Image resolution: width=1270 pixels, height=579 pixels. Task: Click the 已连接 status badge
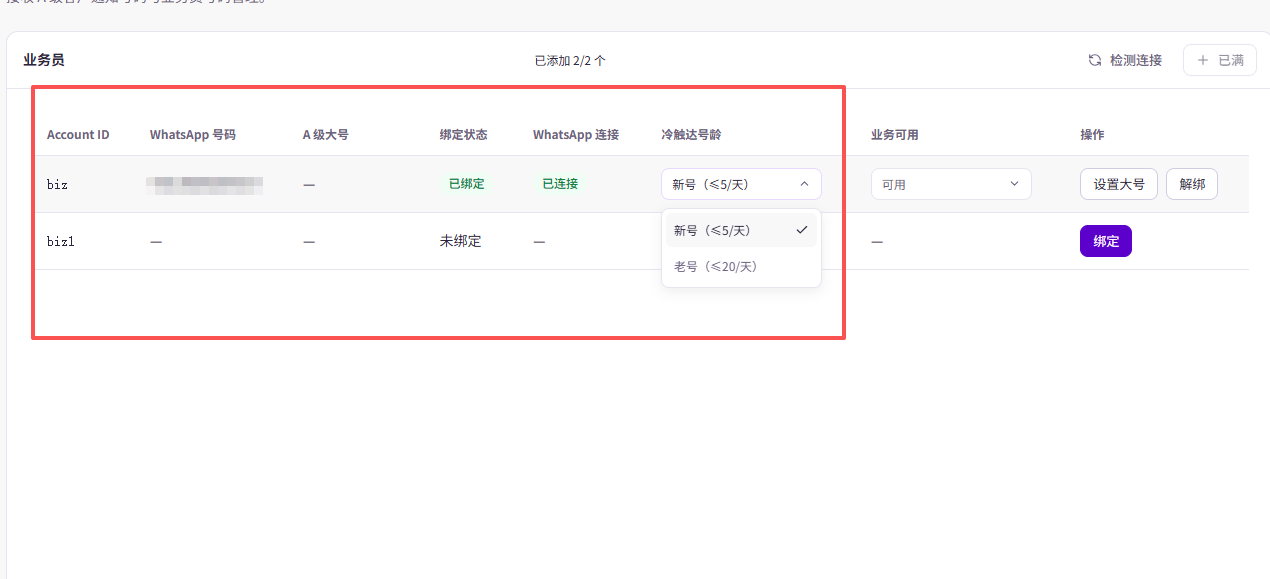tap(560, 184)
